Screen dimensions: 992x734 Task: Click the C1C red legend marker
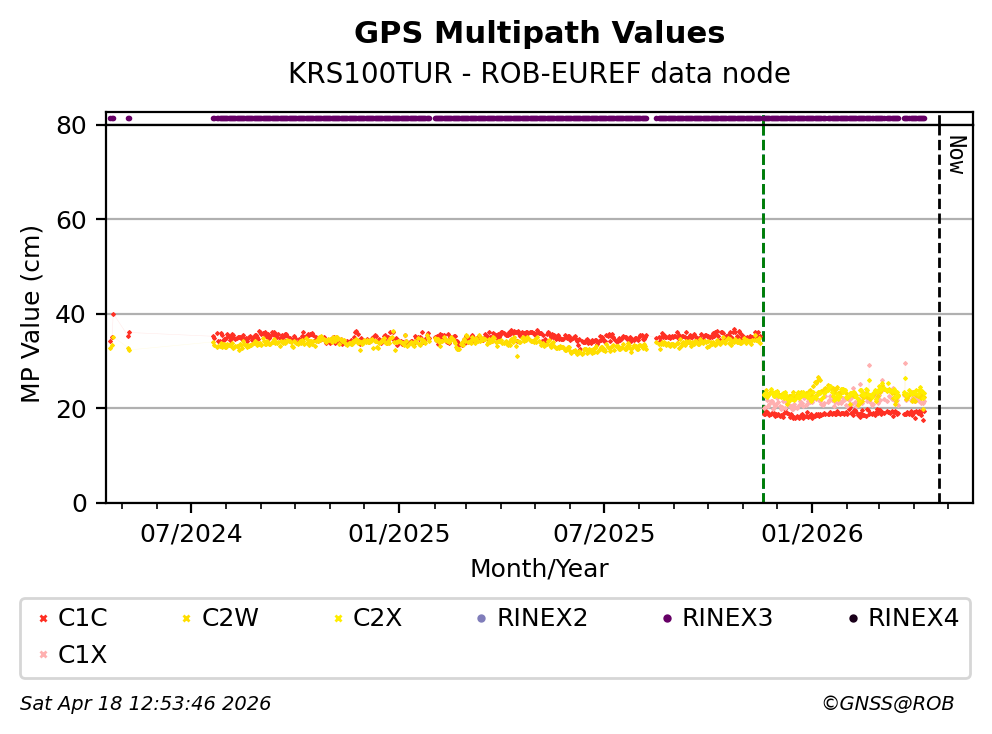pyautogui.click(x=42, y=618)
